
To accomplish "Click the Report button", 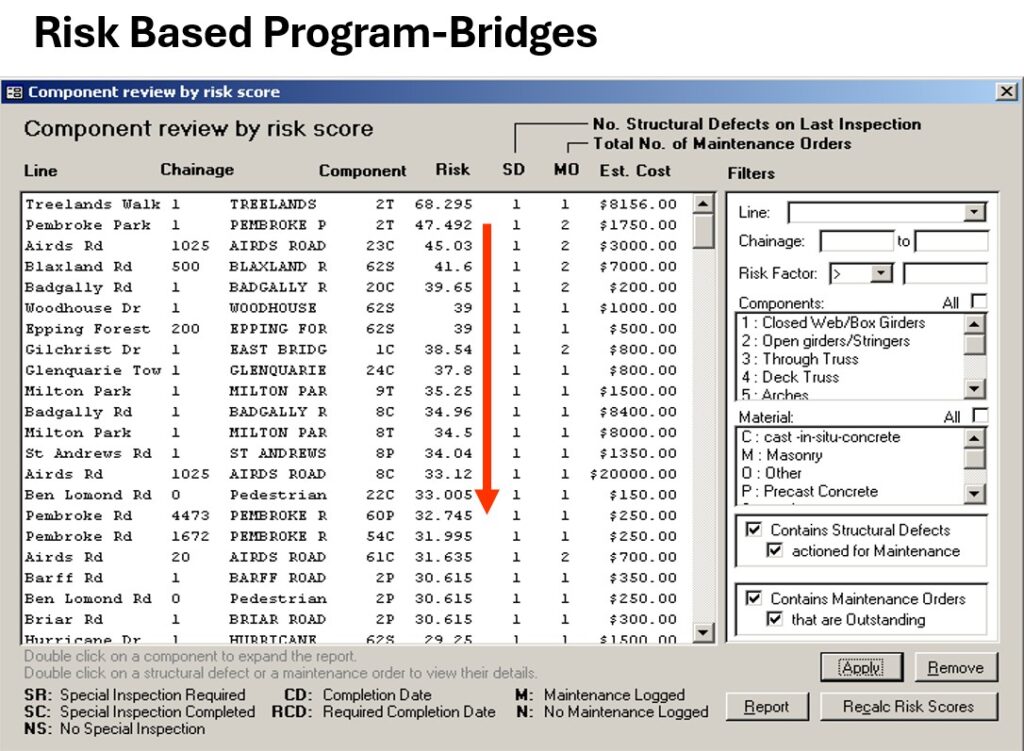I will [767, 707].
